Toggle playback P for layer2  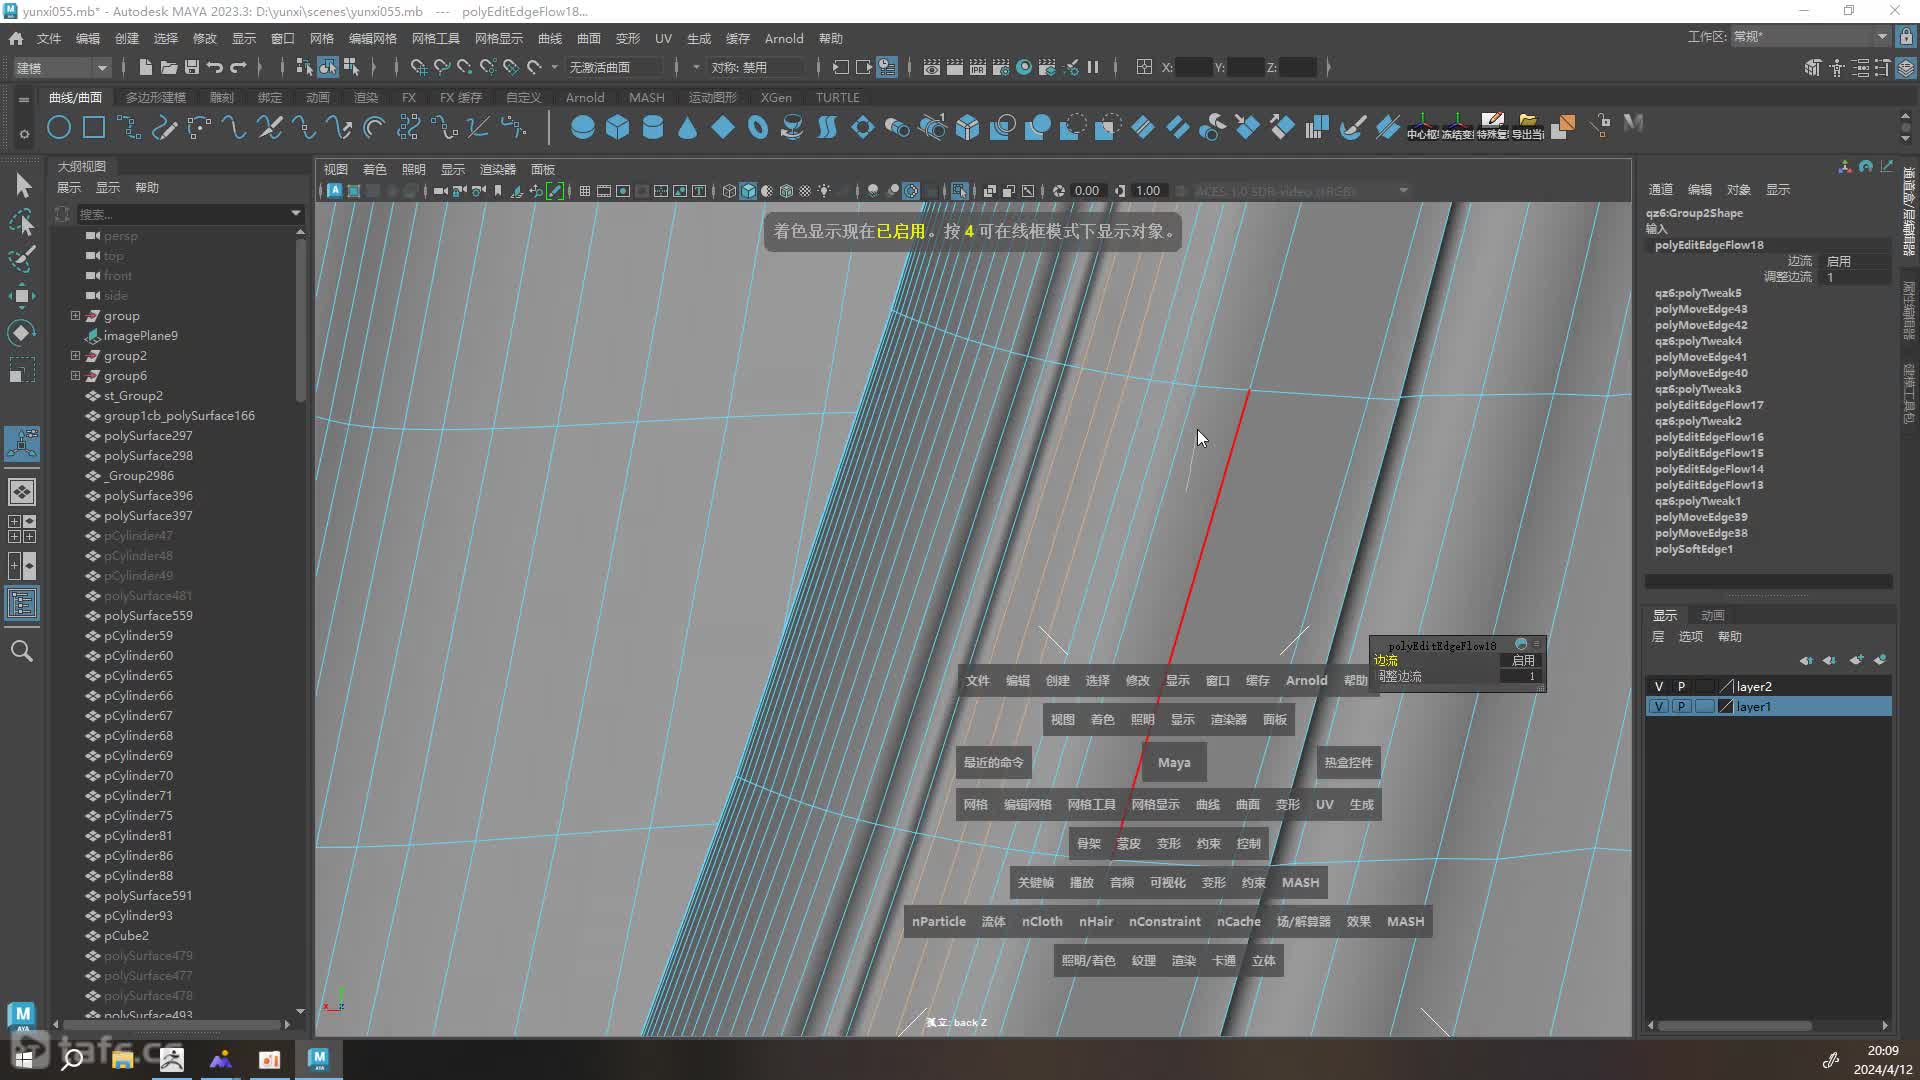1682,686
